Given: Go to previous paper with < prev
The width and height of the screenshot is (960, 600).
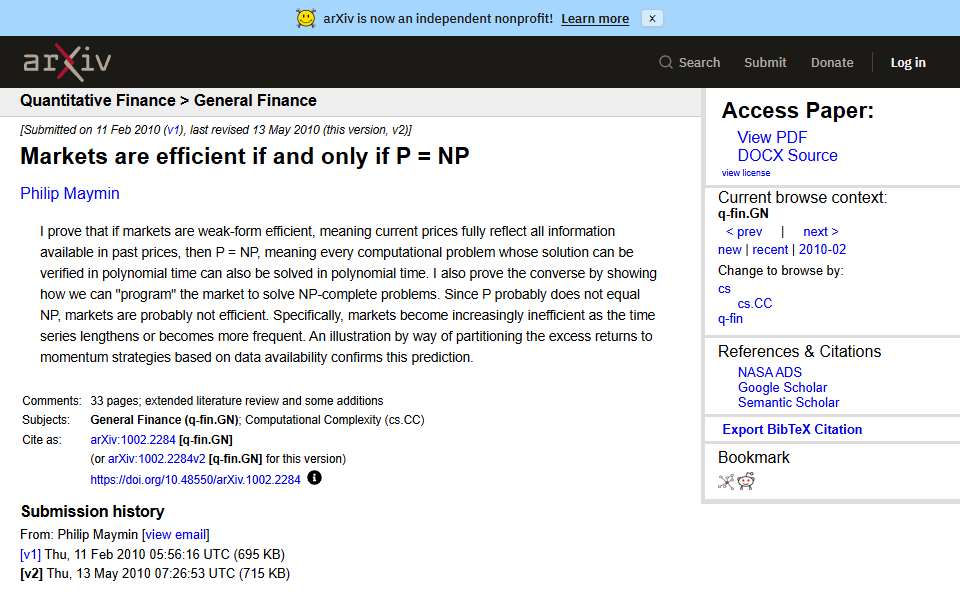Looking at the screenshot, I should [x=744, y=231].
